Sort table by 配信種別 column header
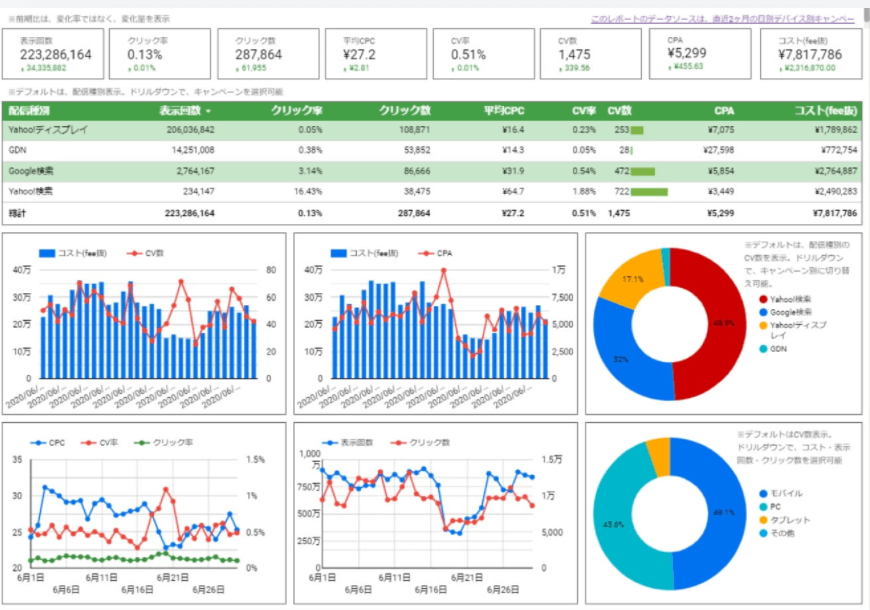The image size is (870, 610). pyautogui.click(x=29, y=111)
